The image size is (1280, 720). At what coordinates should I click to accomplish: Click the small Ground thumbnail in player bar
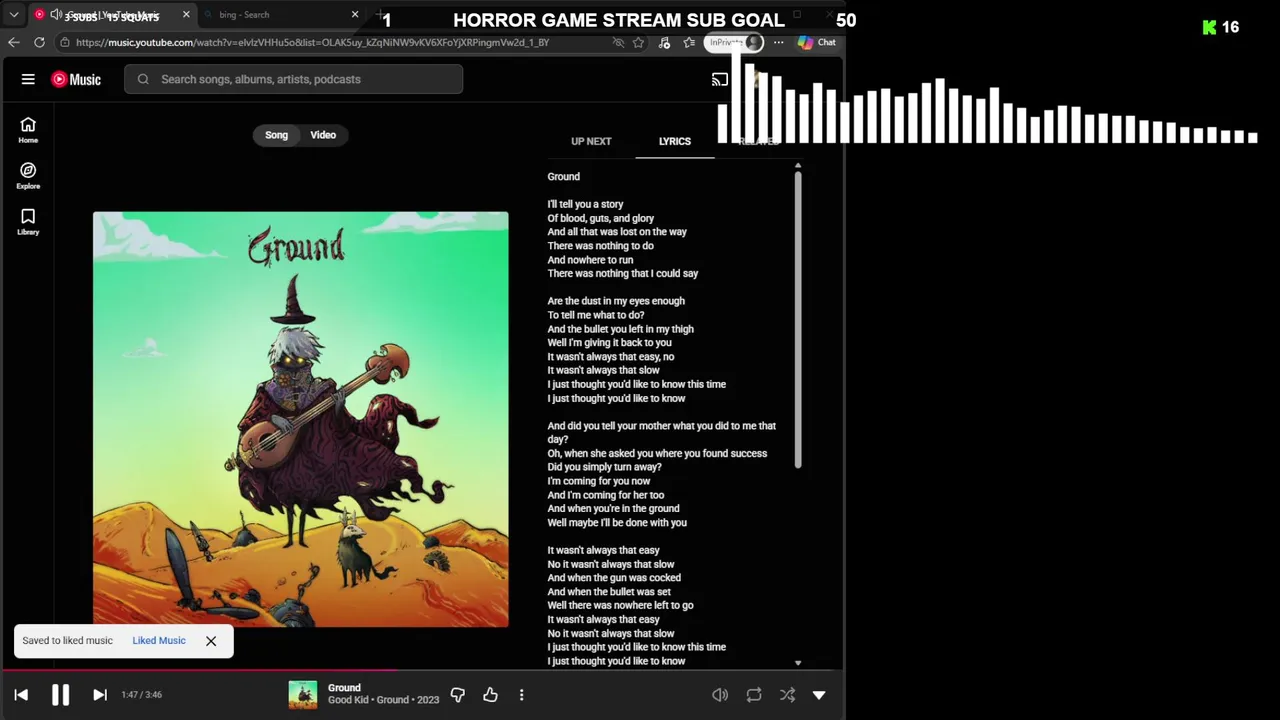pyautogui.click(x=302, y=694)
